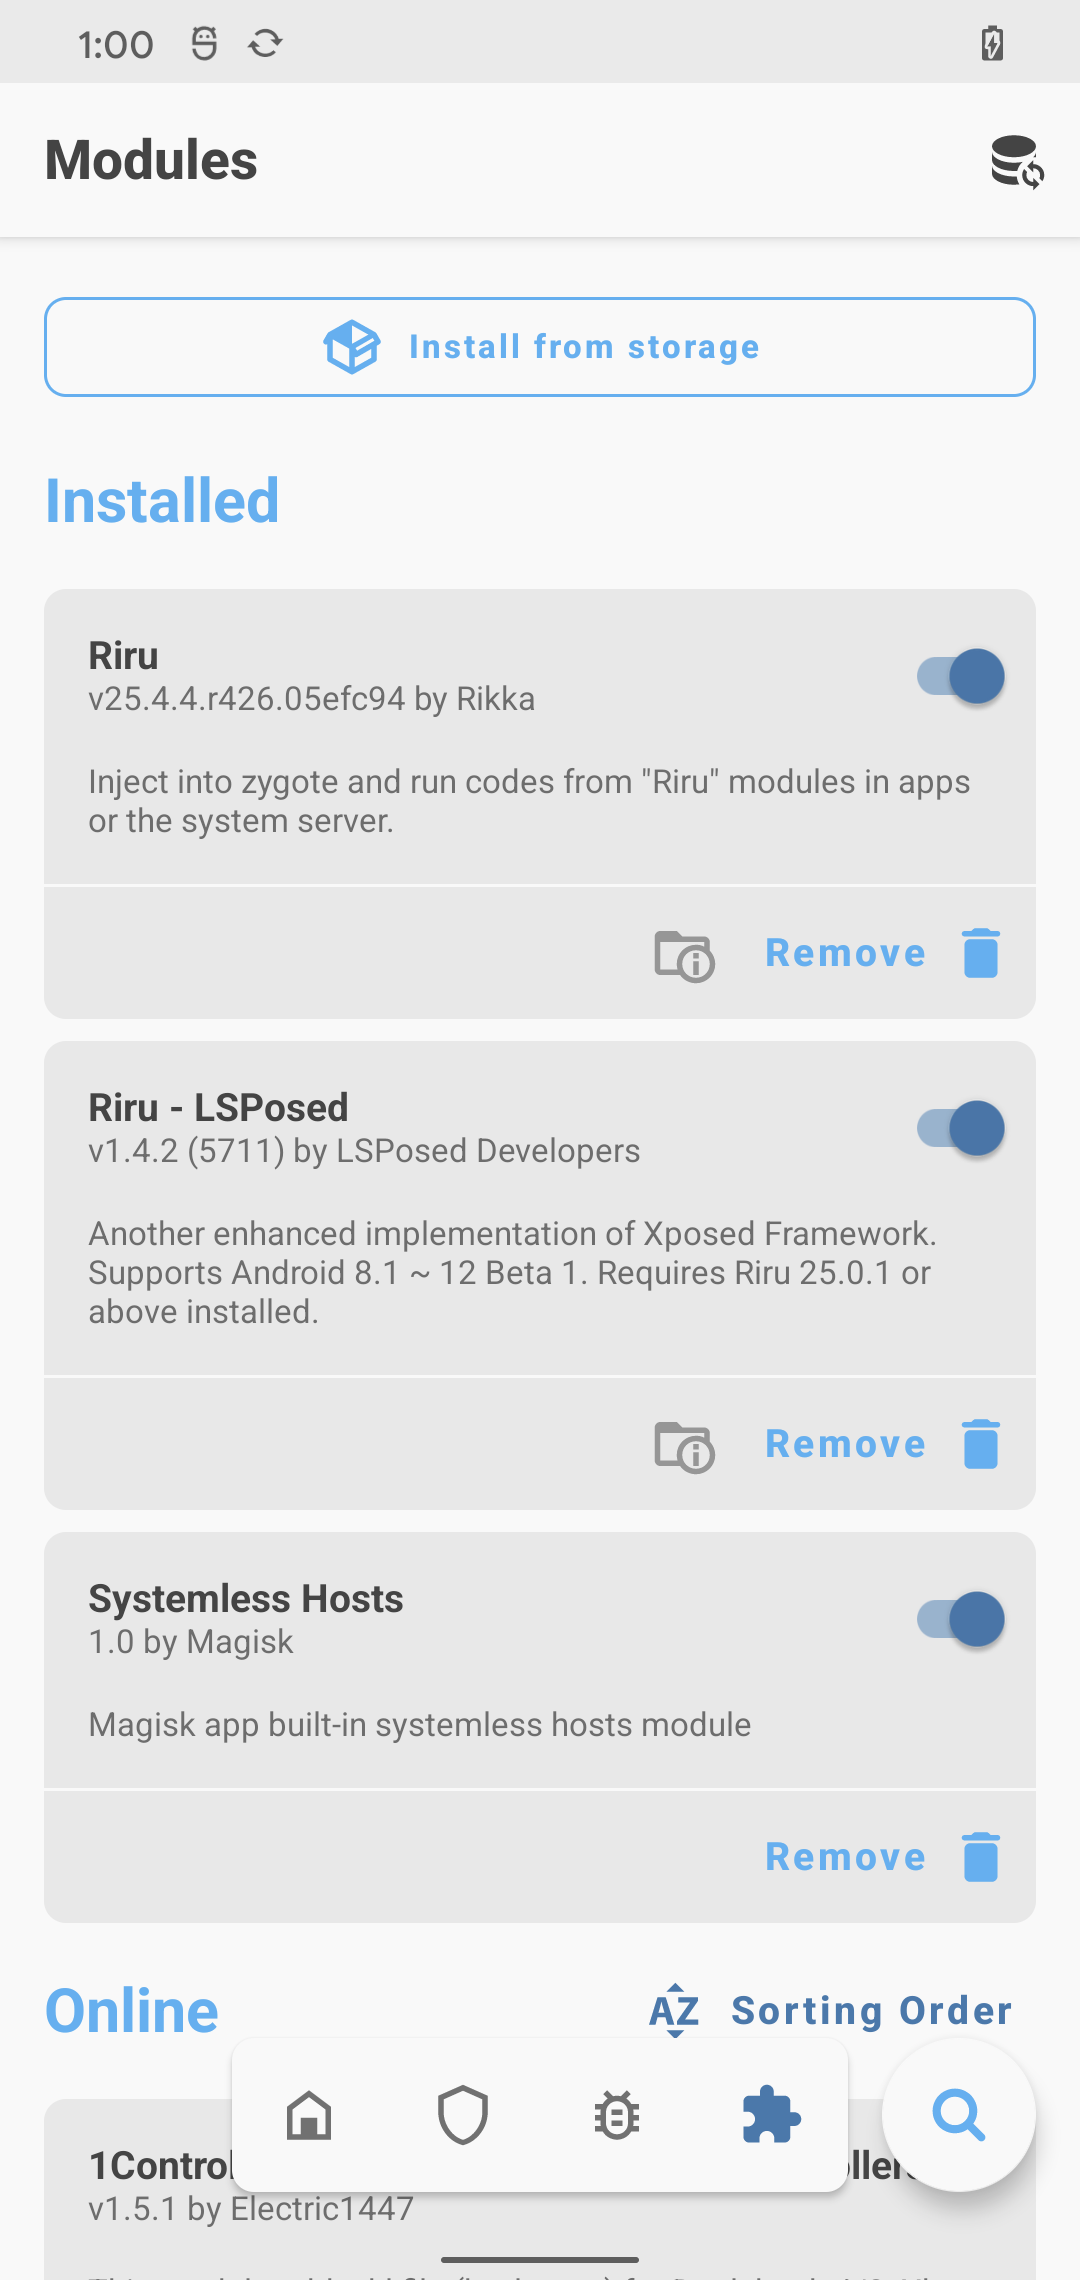Tap the status bar sync icon
The height and width of the screenshot is (2280, 1080).
coord(265,43)
